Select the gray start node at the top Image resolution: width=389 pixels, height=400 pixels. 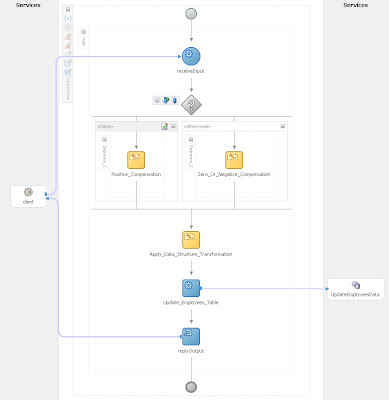point(191,14)
